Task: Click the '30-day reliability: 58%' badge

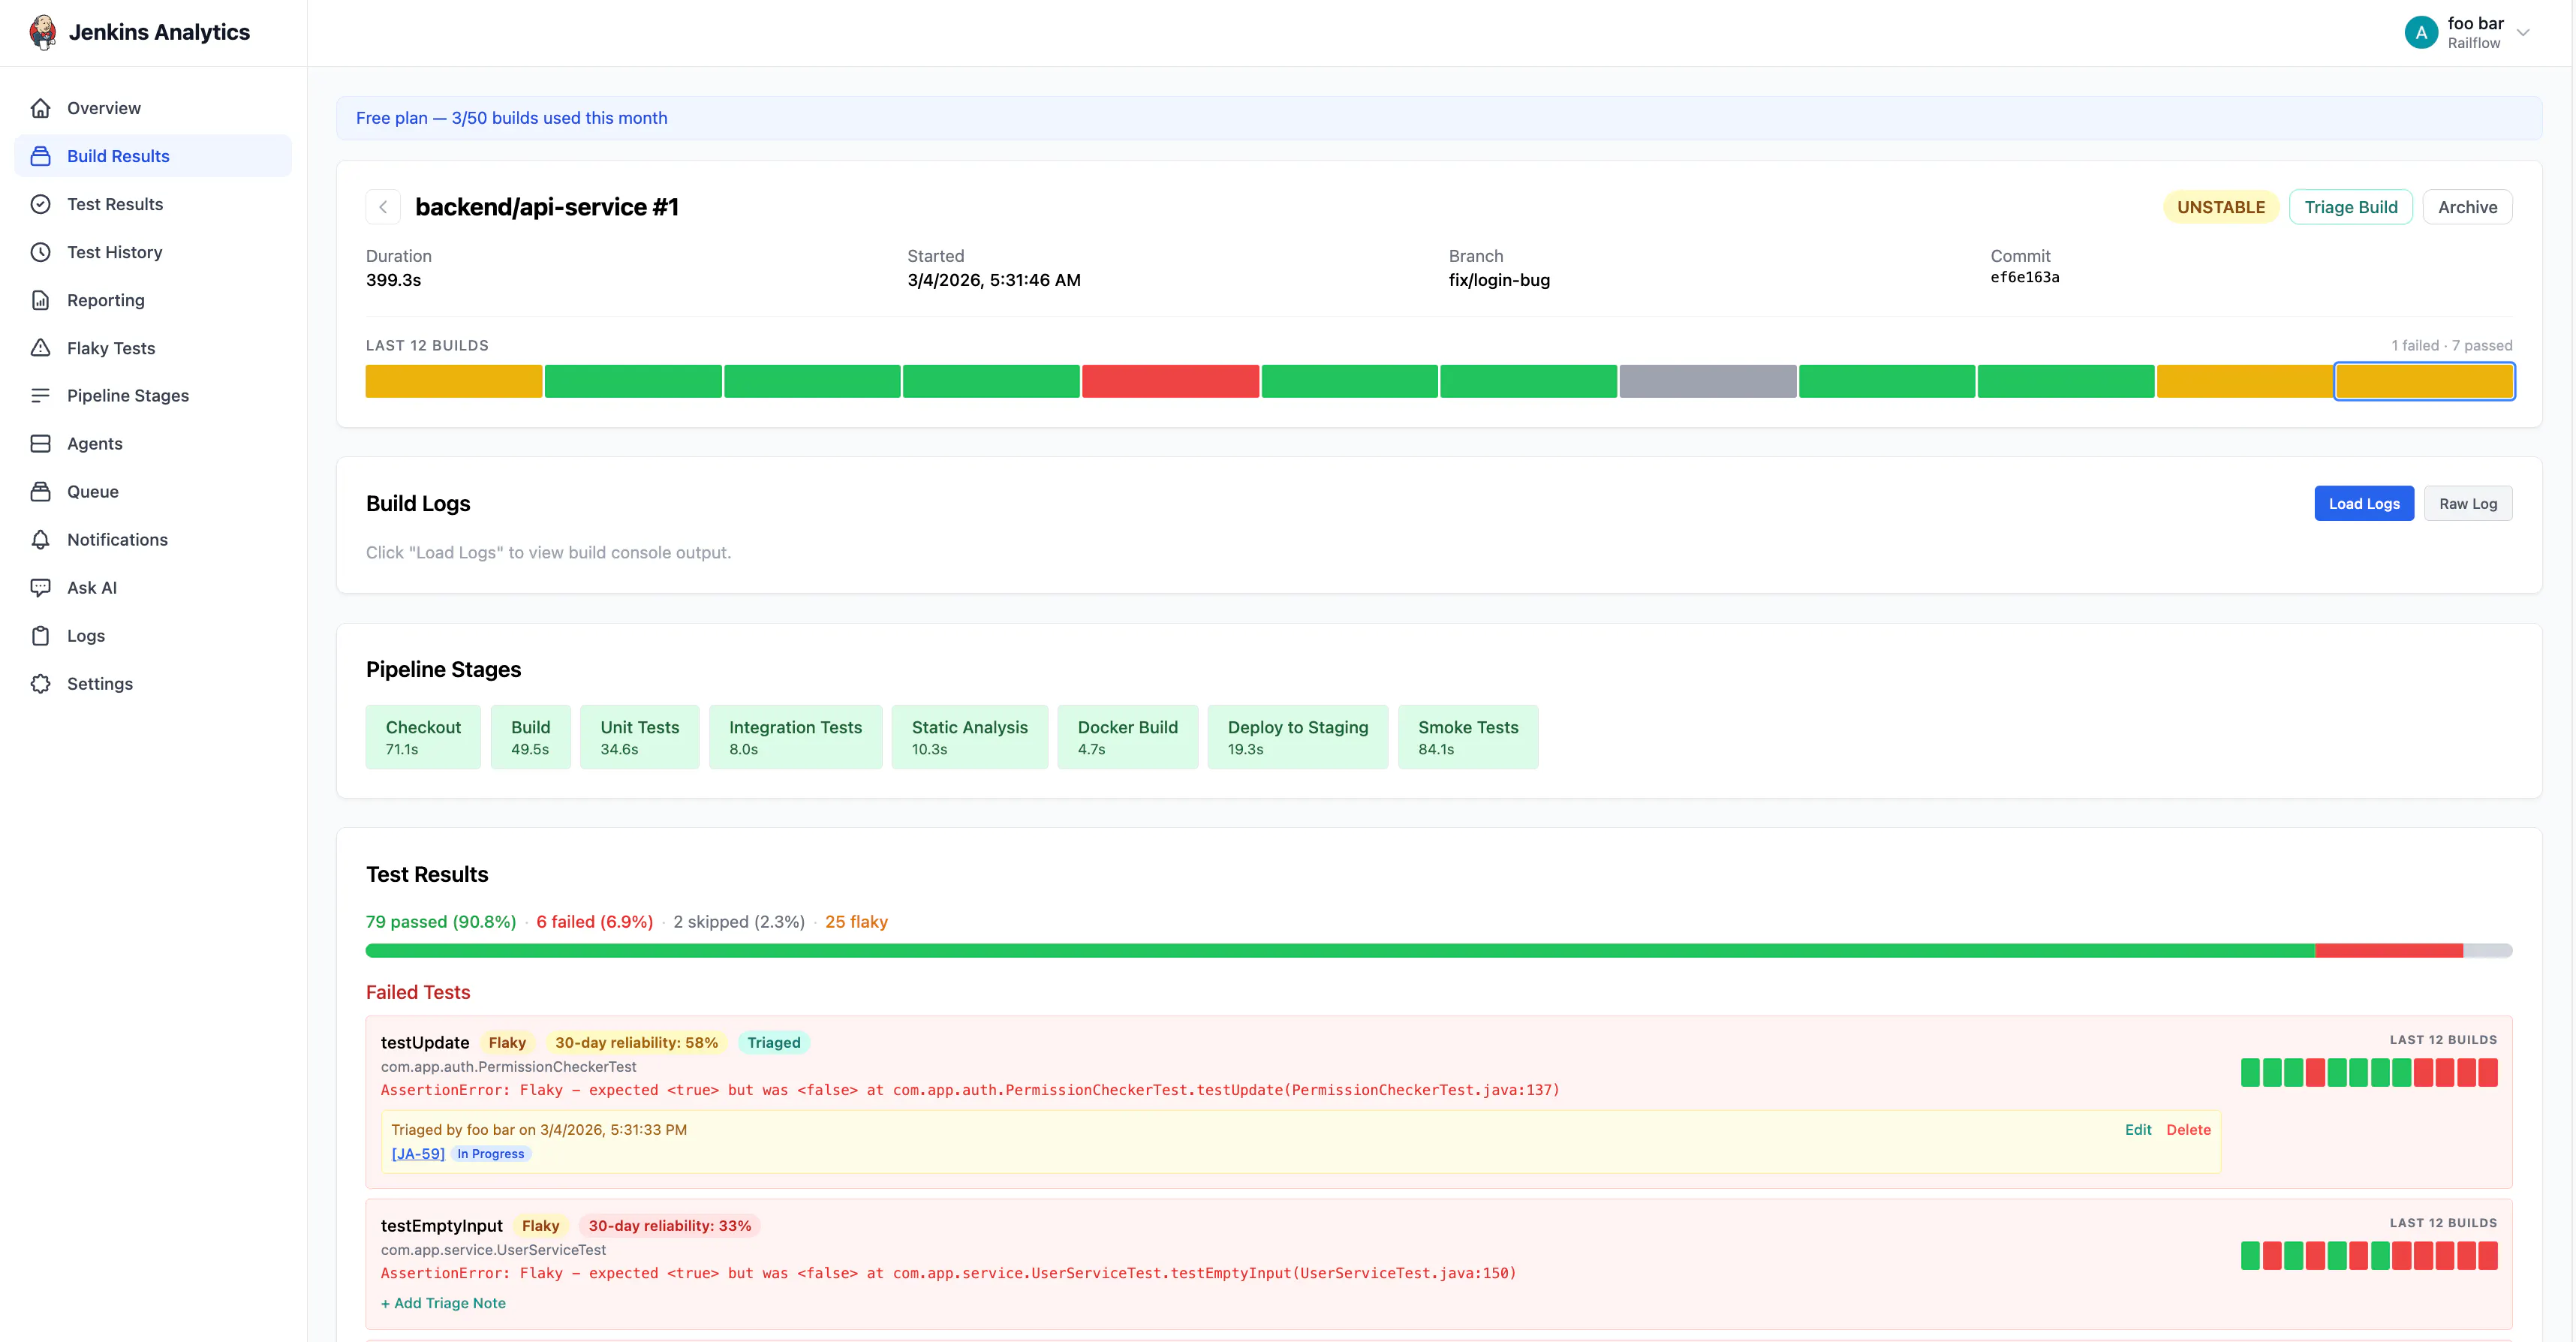Action: [636, 1042]
